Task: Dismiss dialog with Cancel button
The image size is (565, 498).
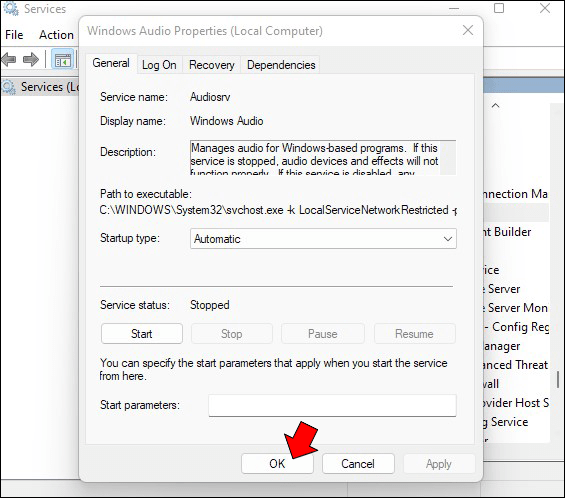Action: [x=358, y=463]
